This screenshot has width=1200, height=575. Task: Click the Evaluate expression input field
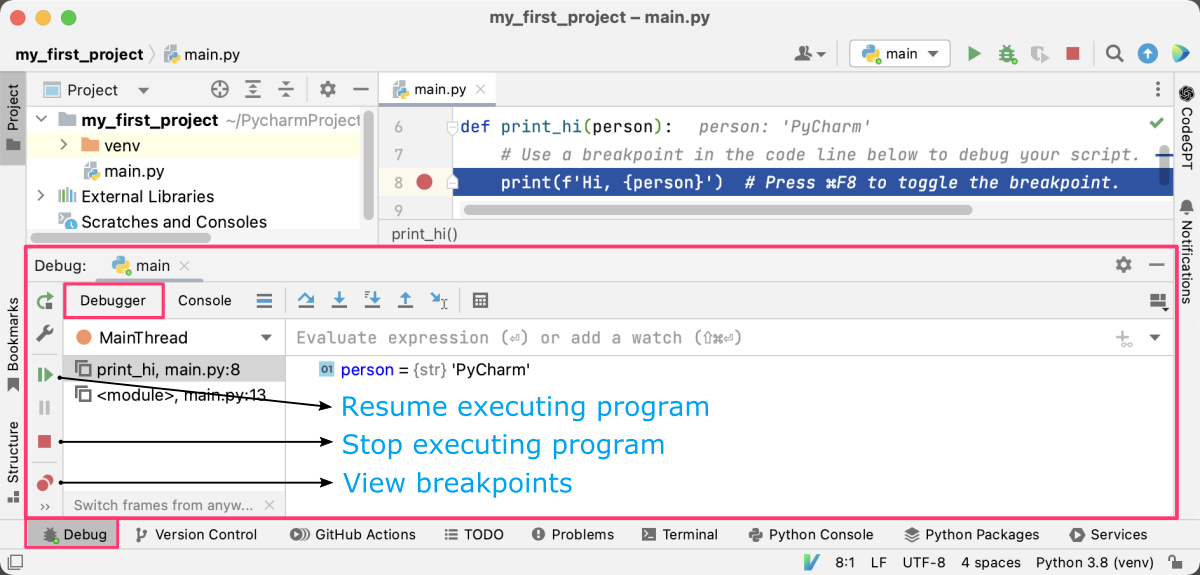click(690, 338)
